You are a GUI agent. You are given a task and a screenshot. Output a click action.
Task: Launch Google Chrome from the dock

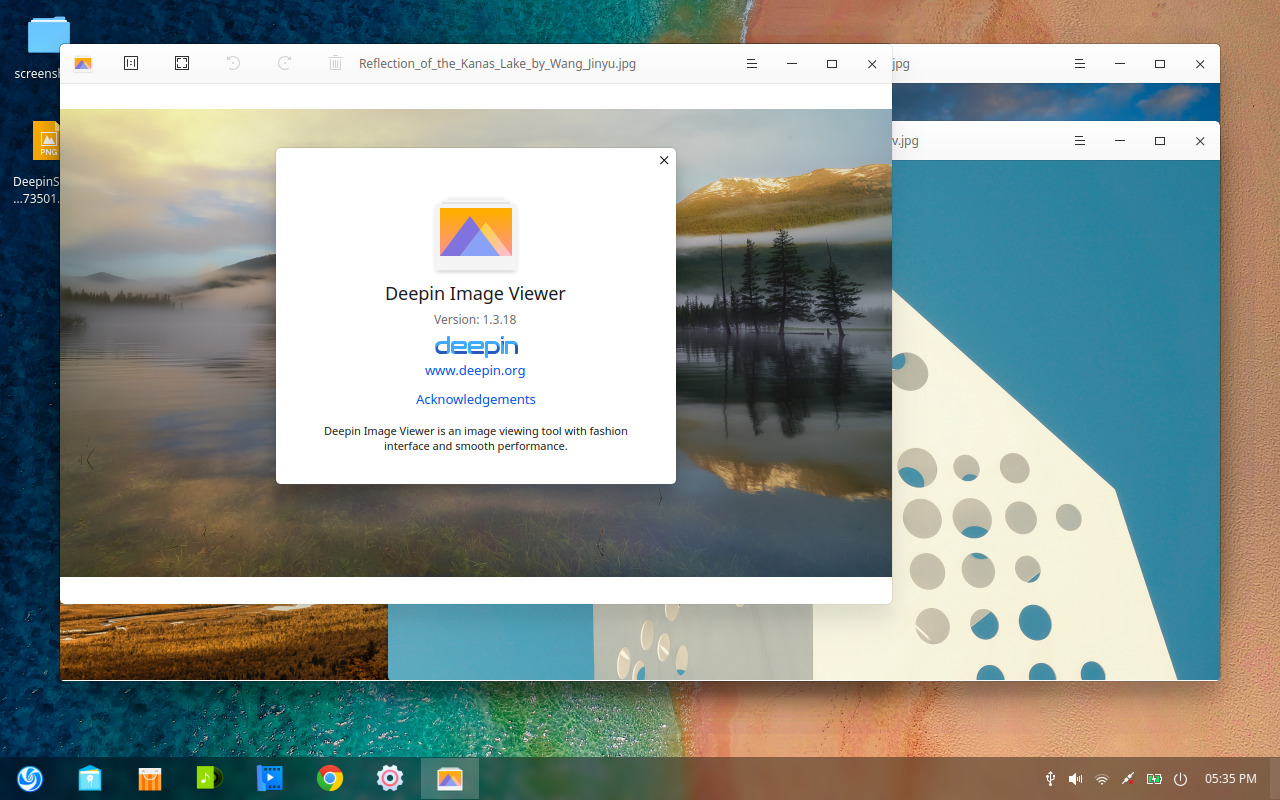point(329,778)
